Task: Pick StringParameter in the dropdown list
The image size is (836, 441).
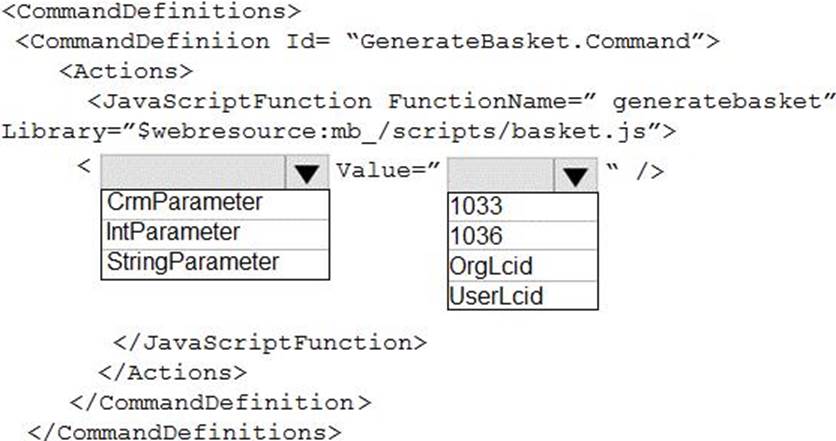Action: (192, 262)
